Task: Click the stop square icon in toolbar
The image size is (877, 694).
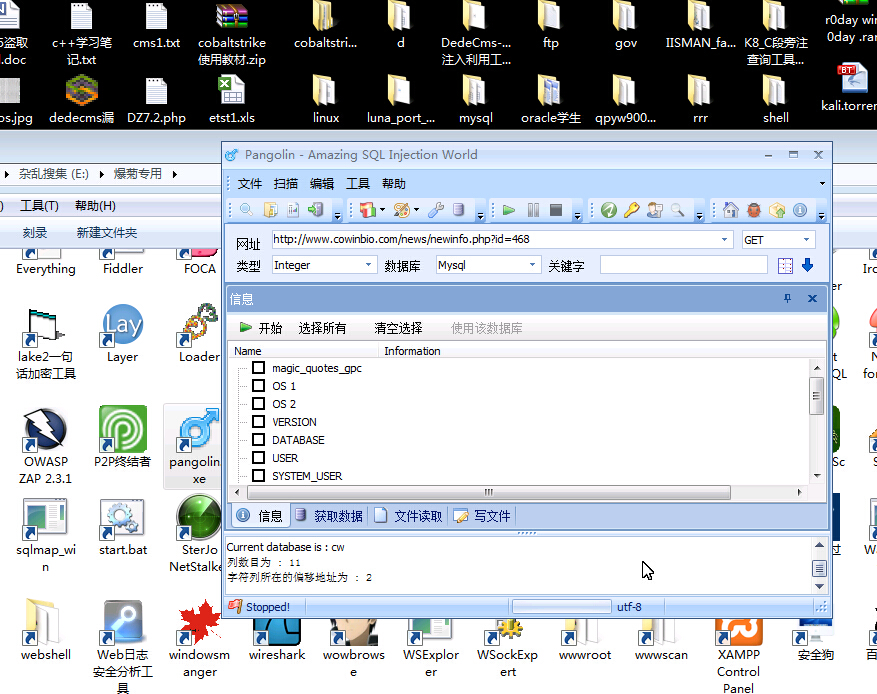Action: 556,210
